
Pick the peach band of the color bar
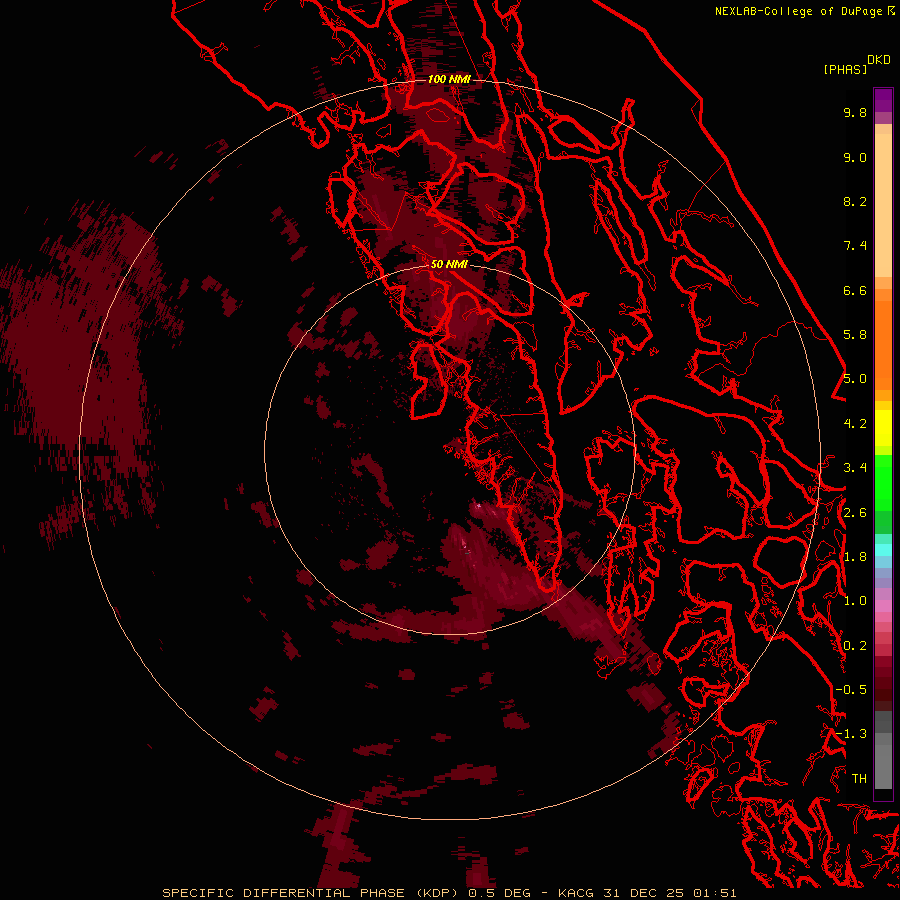[x=883, y=205]
